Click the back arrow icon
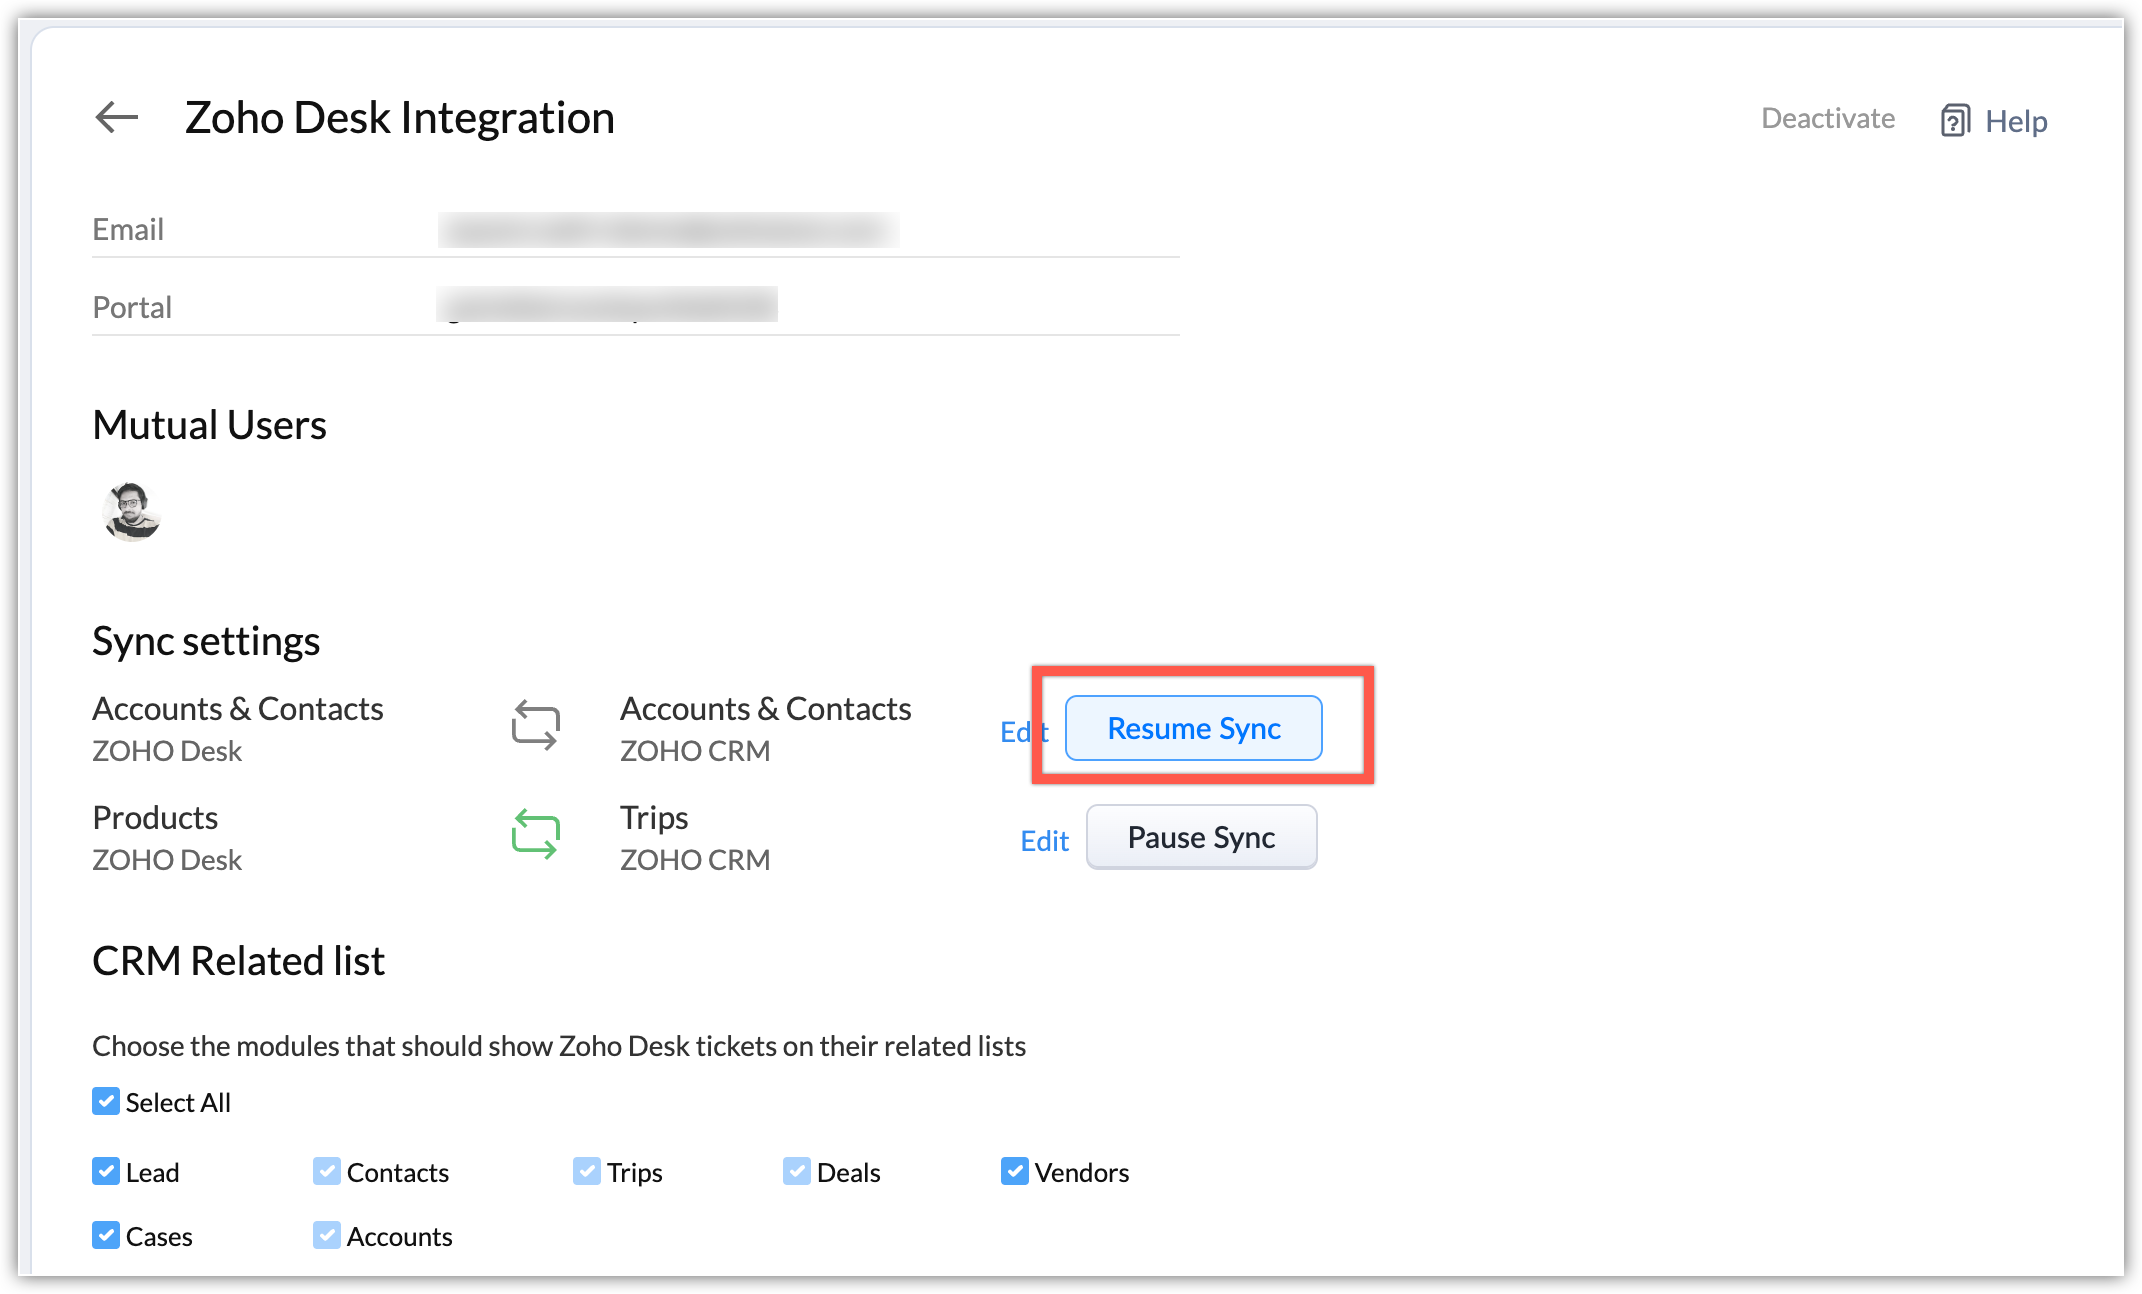This screenshot has width=2142, height=1294. (117, 118)
